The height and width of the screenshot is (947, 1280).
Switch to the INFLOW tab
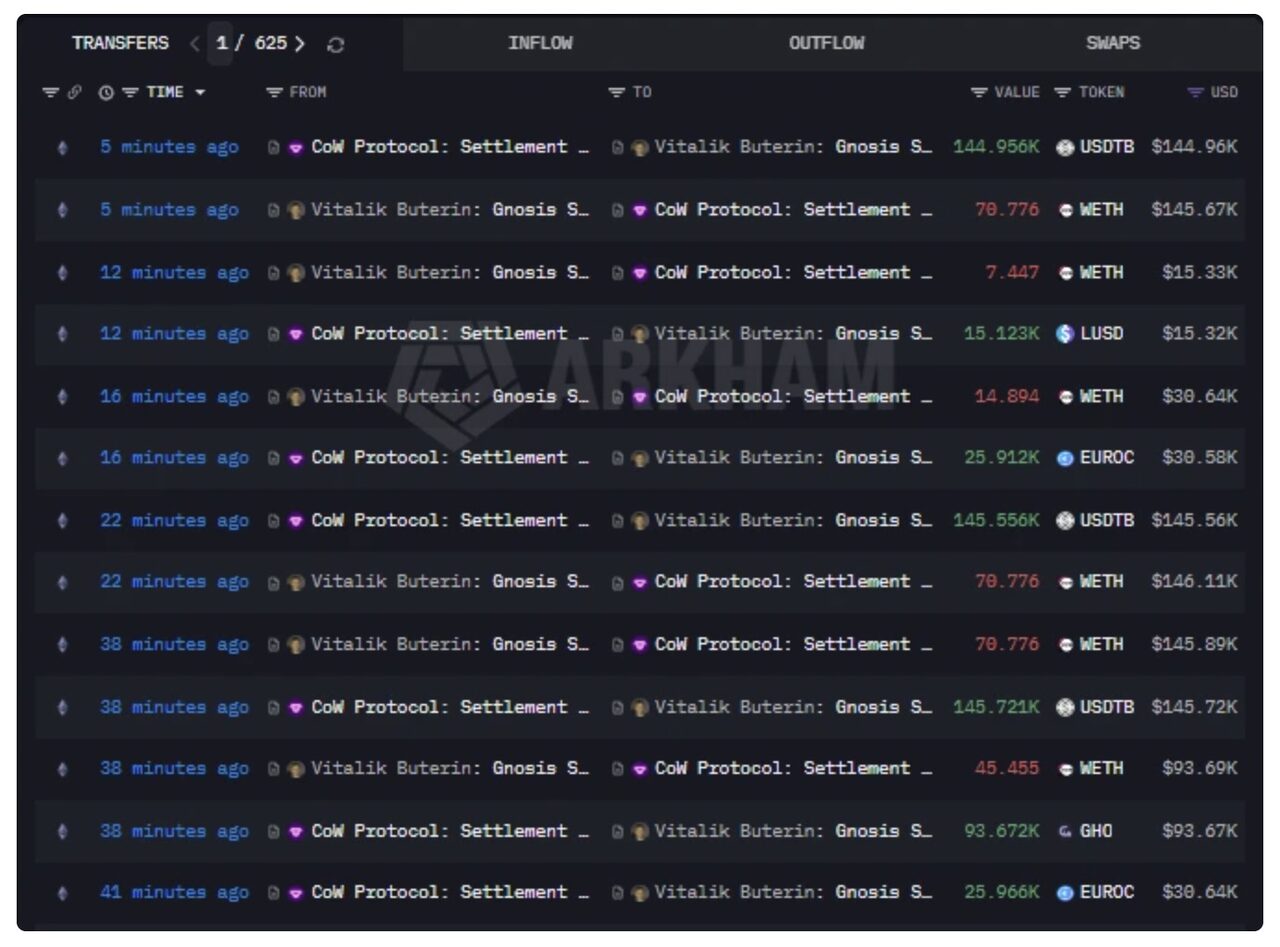(x=540, y=43)
